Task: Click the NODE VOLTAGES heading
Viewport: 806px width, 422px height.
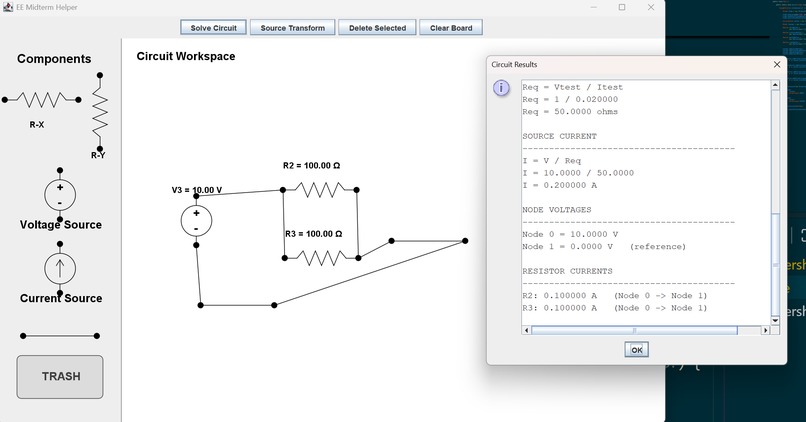Action: [557, 210]
